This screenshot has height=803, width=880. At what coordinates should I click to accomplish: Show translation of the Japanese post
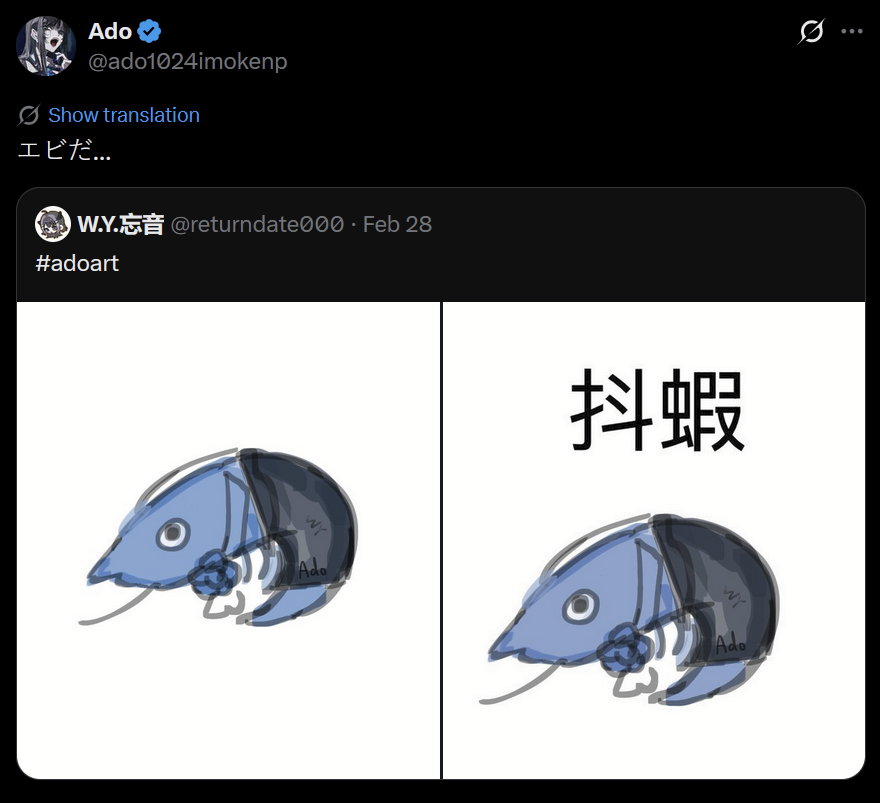123,115
